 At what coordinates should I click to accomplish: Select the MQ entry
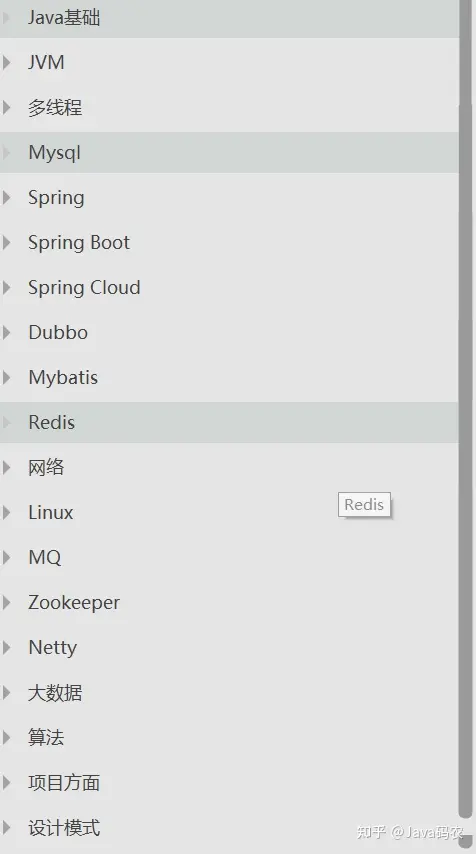(x=45, y=557)
